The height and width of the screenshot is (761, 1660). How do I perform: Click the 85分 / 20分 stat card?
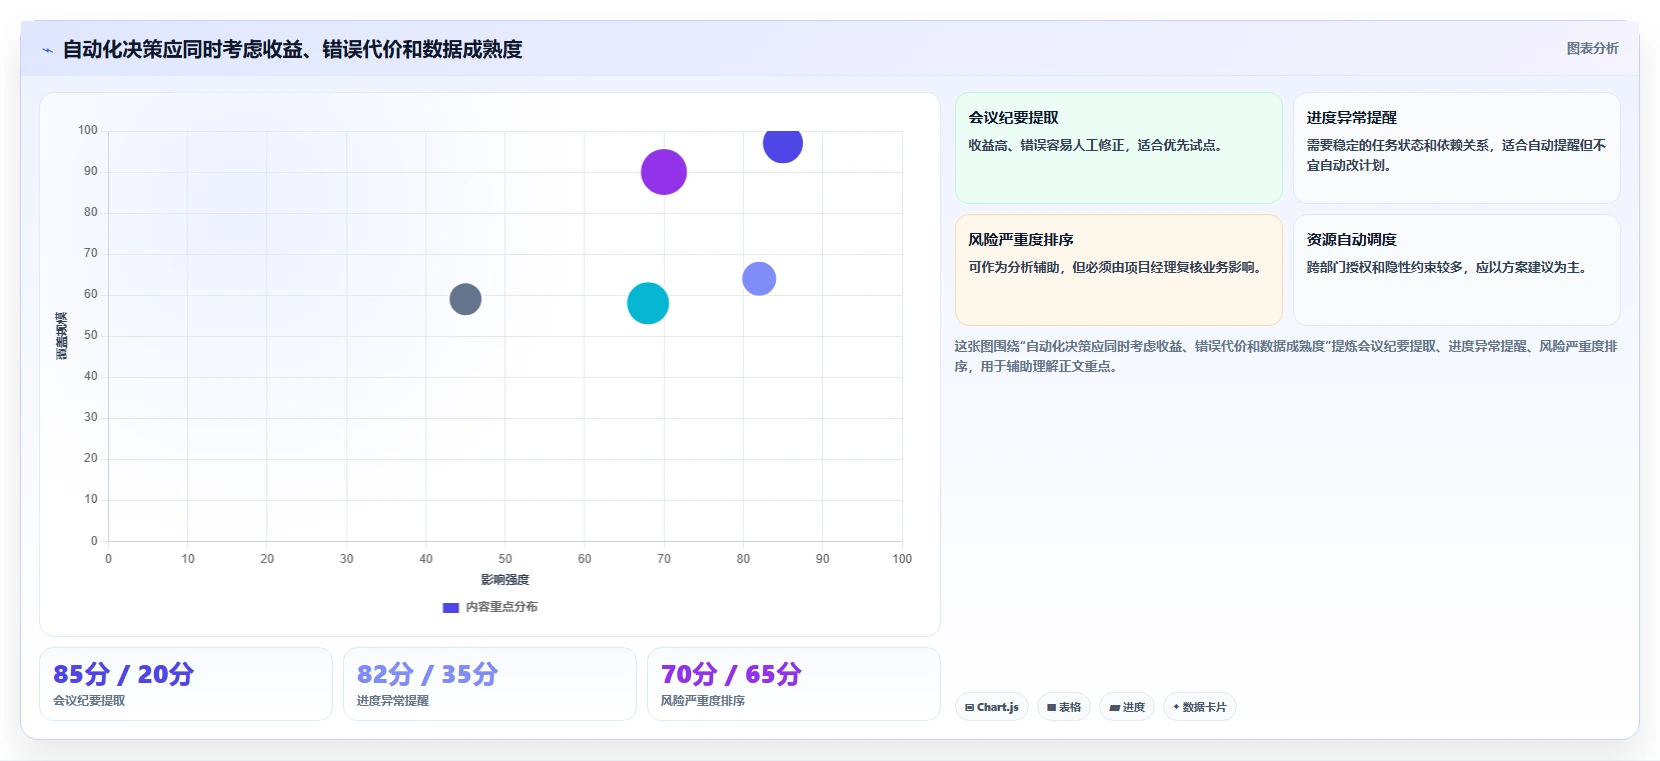click(x=186, y=684)
